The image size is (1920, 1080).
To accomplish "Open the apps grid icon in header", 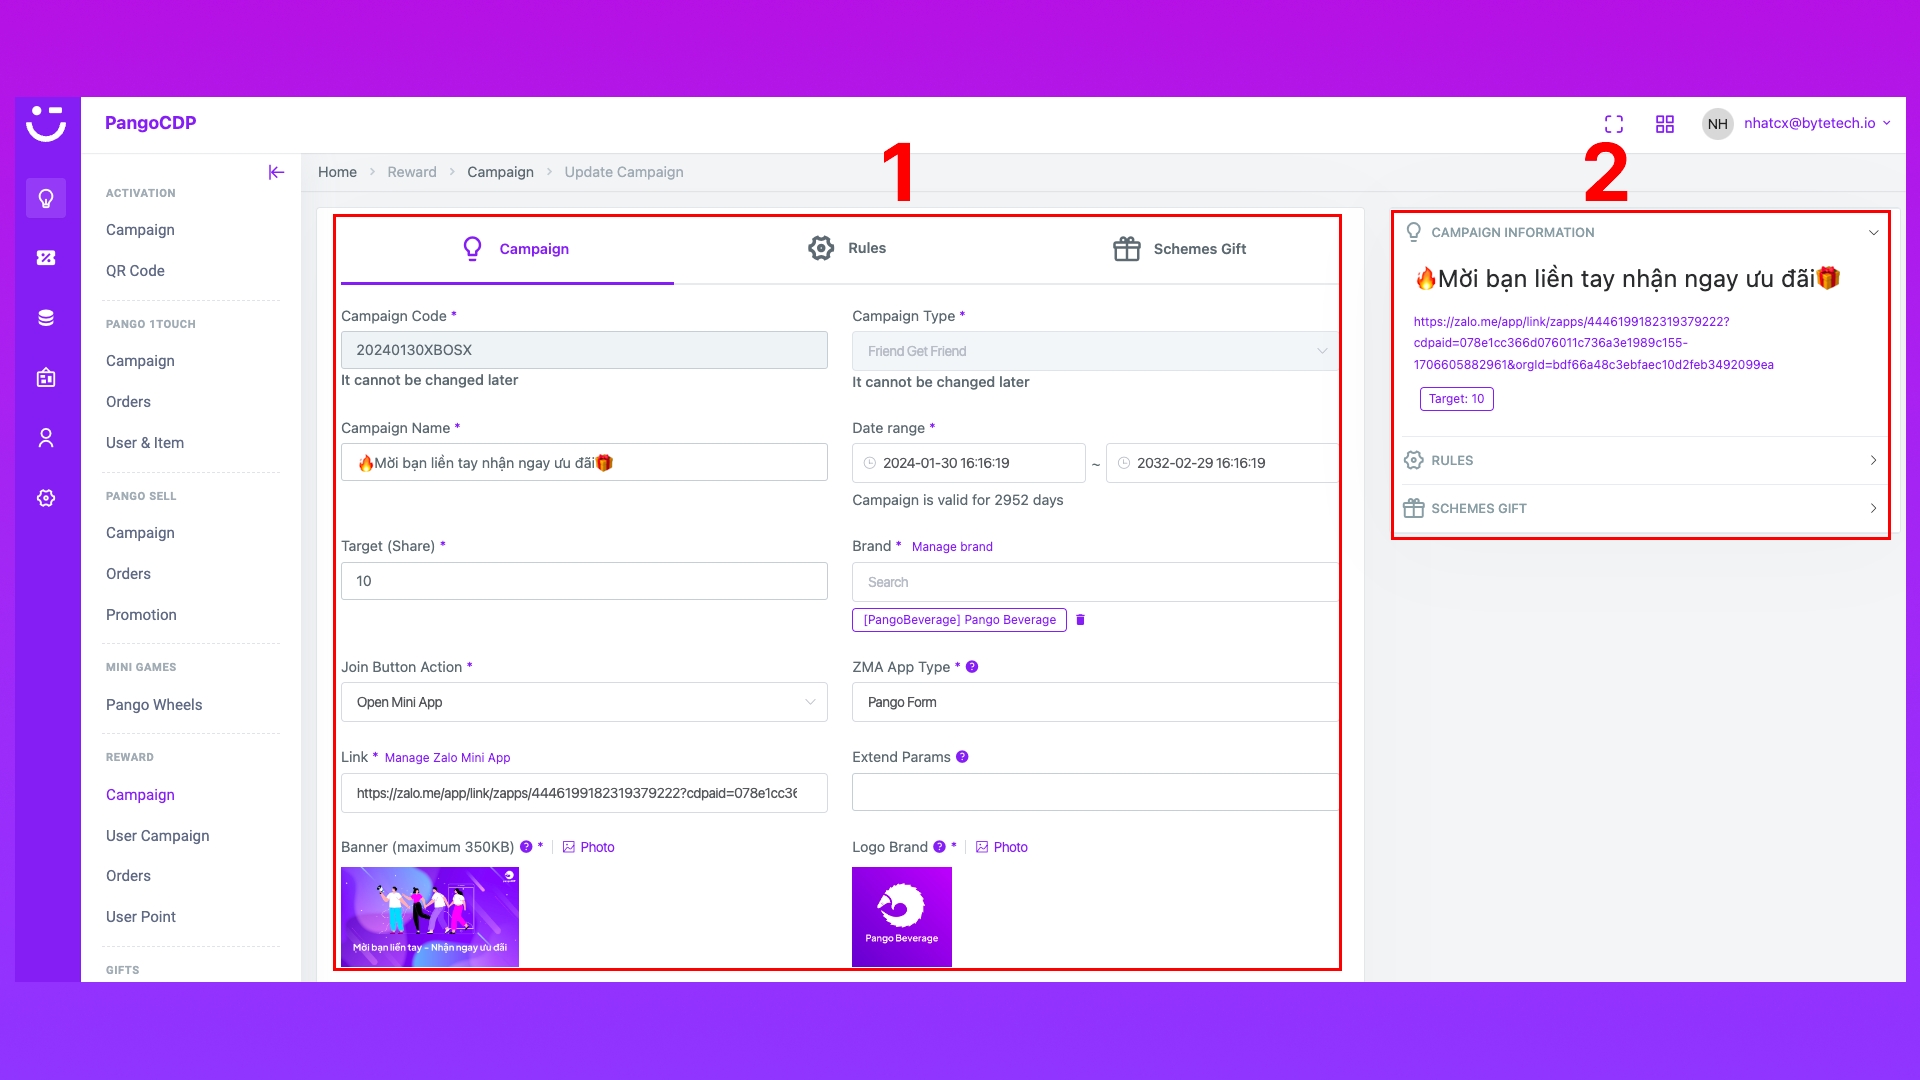I will pyautogui.click(x=1665, y=124).
